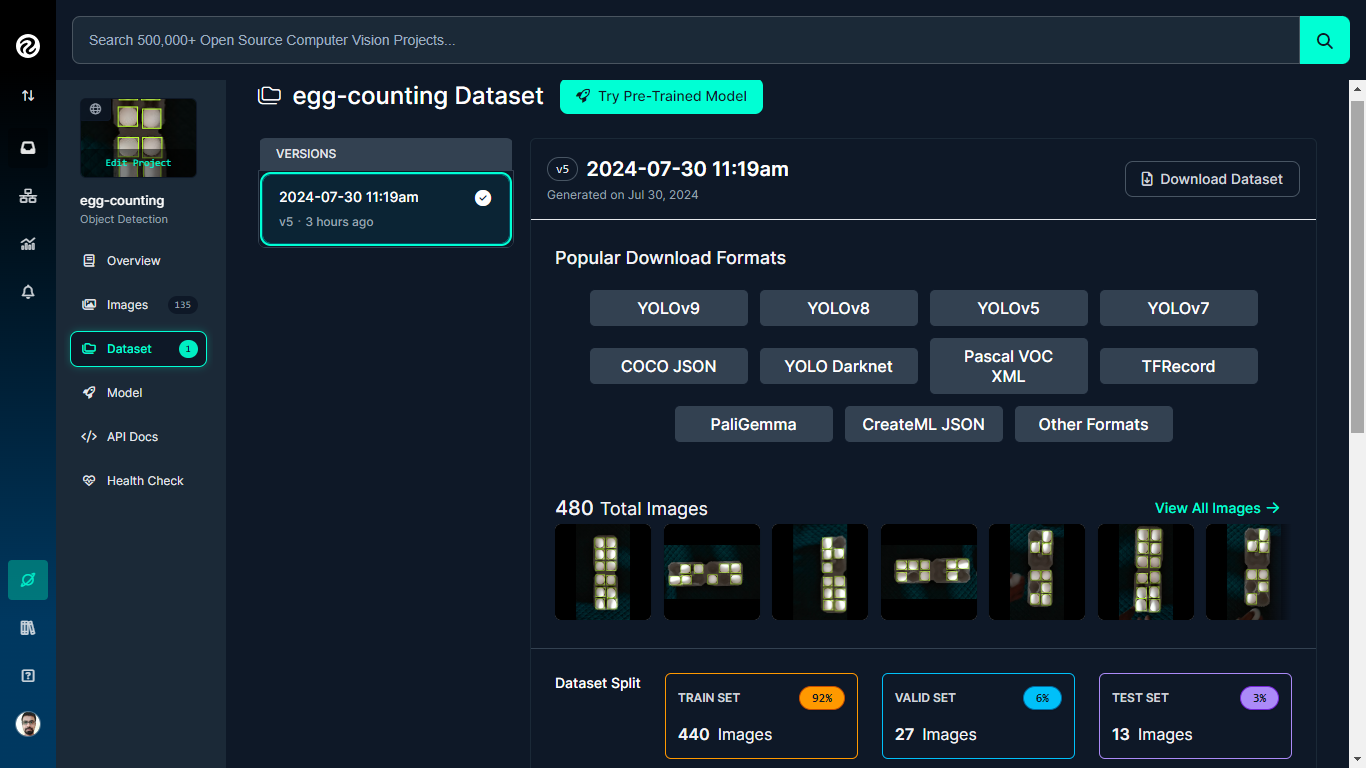
Task: Open Images in the project sidebar
Action: click(x=138, y=305)
